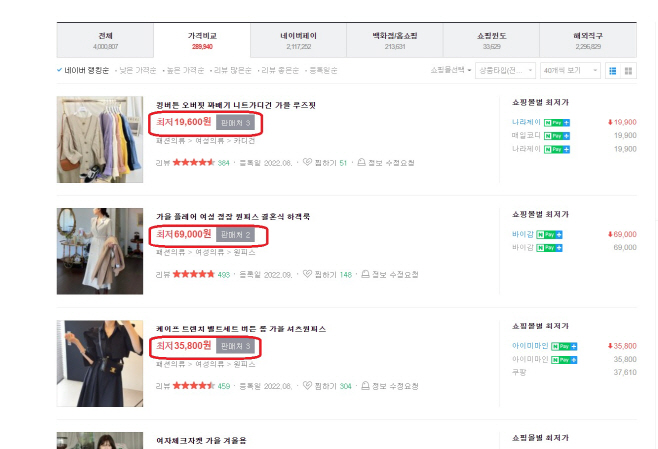Click the 찜하기 51 label
This screenshot has width=658, height=449.
pyautogui.click(x=331, y=162)
